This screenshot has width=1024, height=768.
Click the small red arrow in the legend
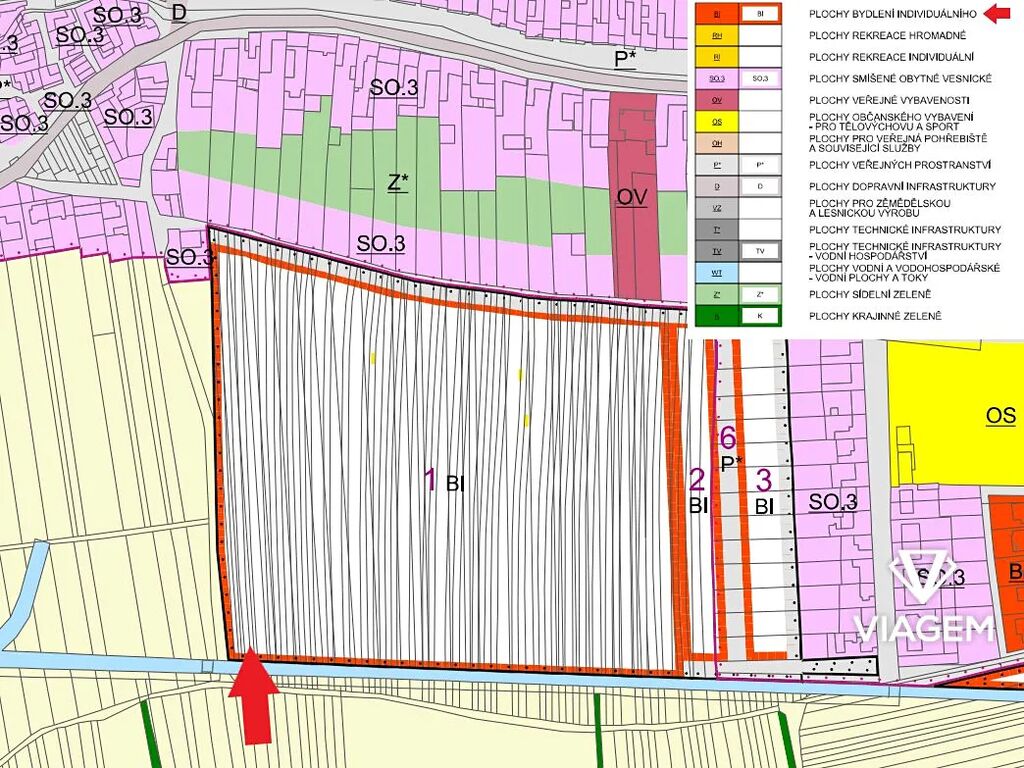point(996,13)
